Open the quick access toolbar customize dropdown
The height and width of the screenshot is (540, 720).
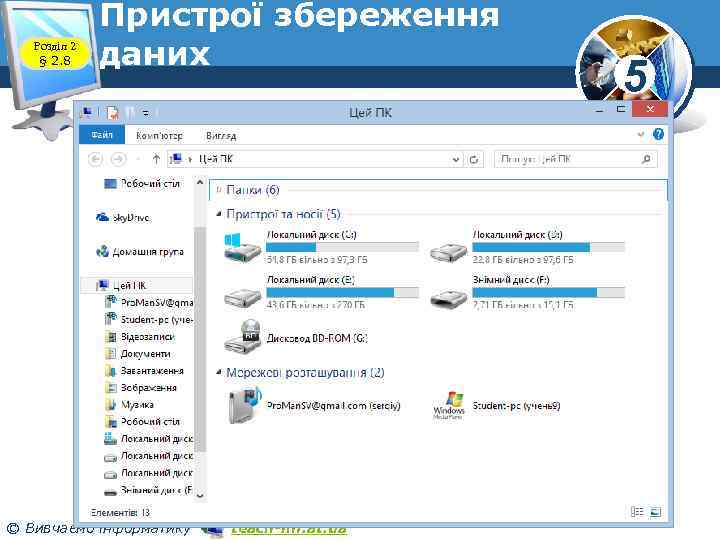[x=145, y=112]
